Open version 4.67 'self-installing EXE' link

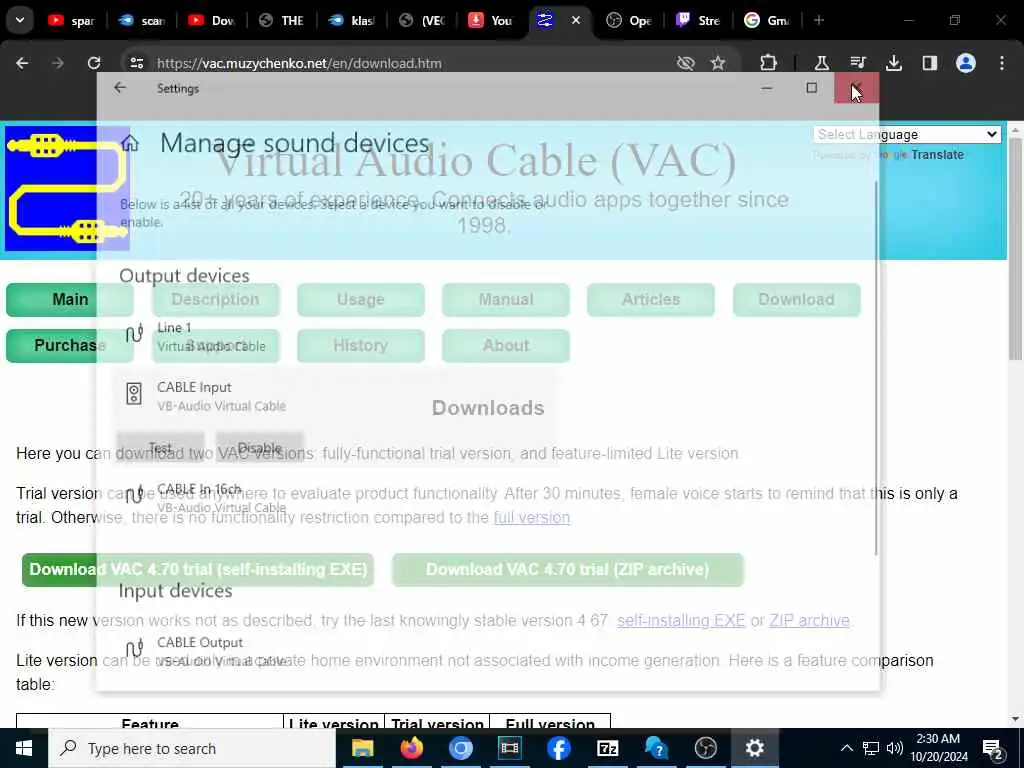click(680, 620)
